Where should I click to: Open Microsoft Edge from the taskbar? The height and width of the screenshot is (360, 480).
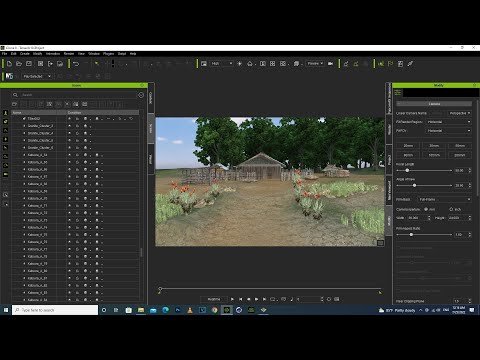pos(165,310)
